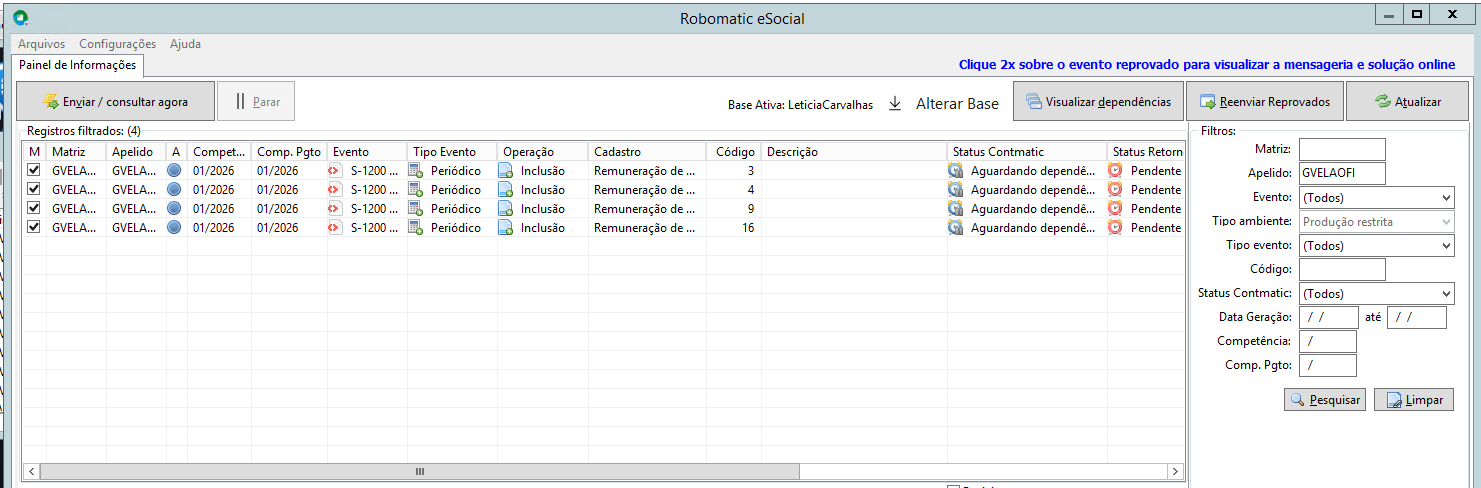Screen dimensions: 1481x488
Task: Click the Apelido filter field GVELAOFI
Action: coord(1342,173)
